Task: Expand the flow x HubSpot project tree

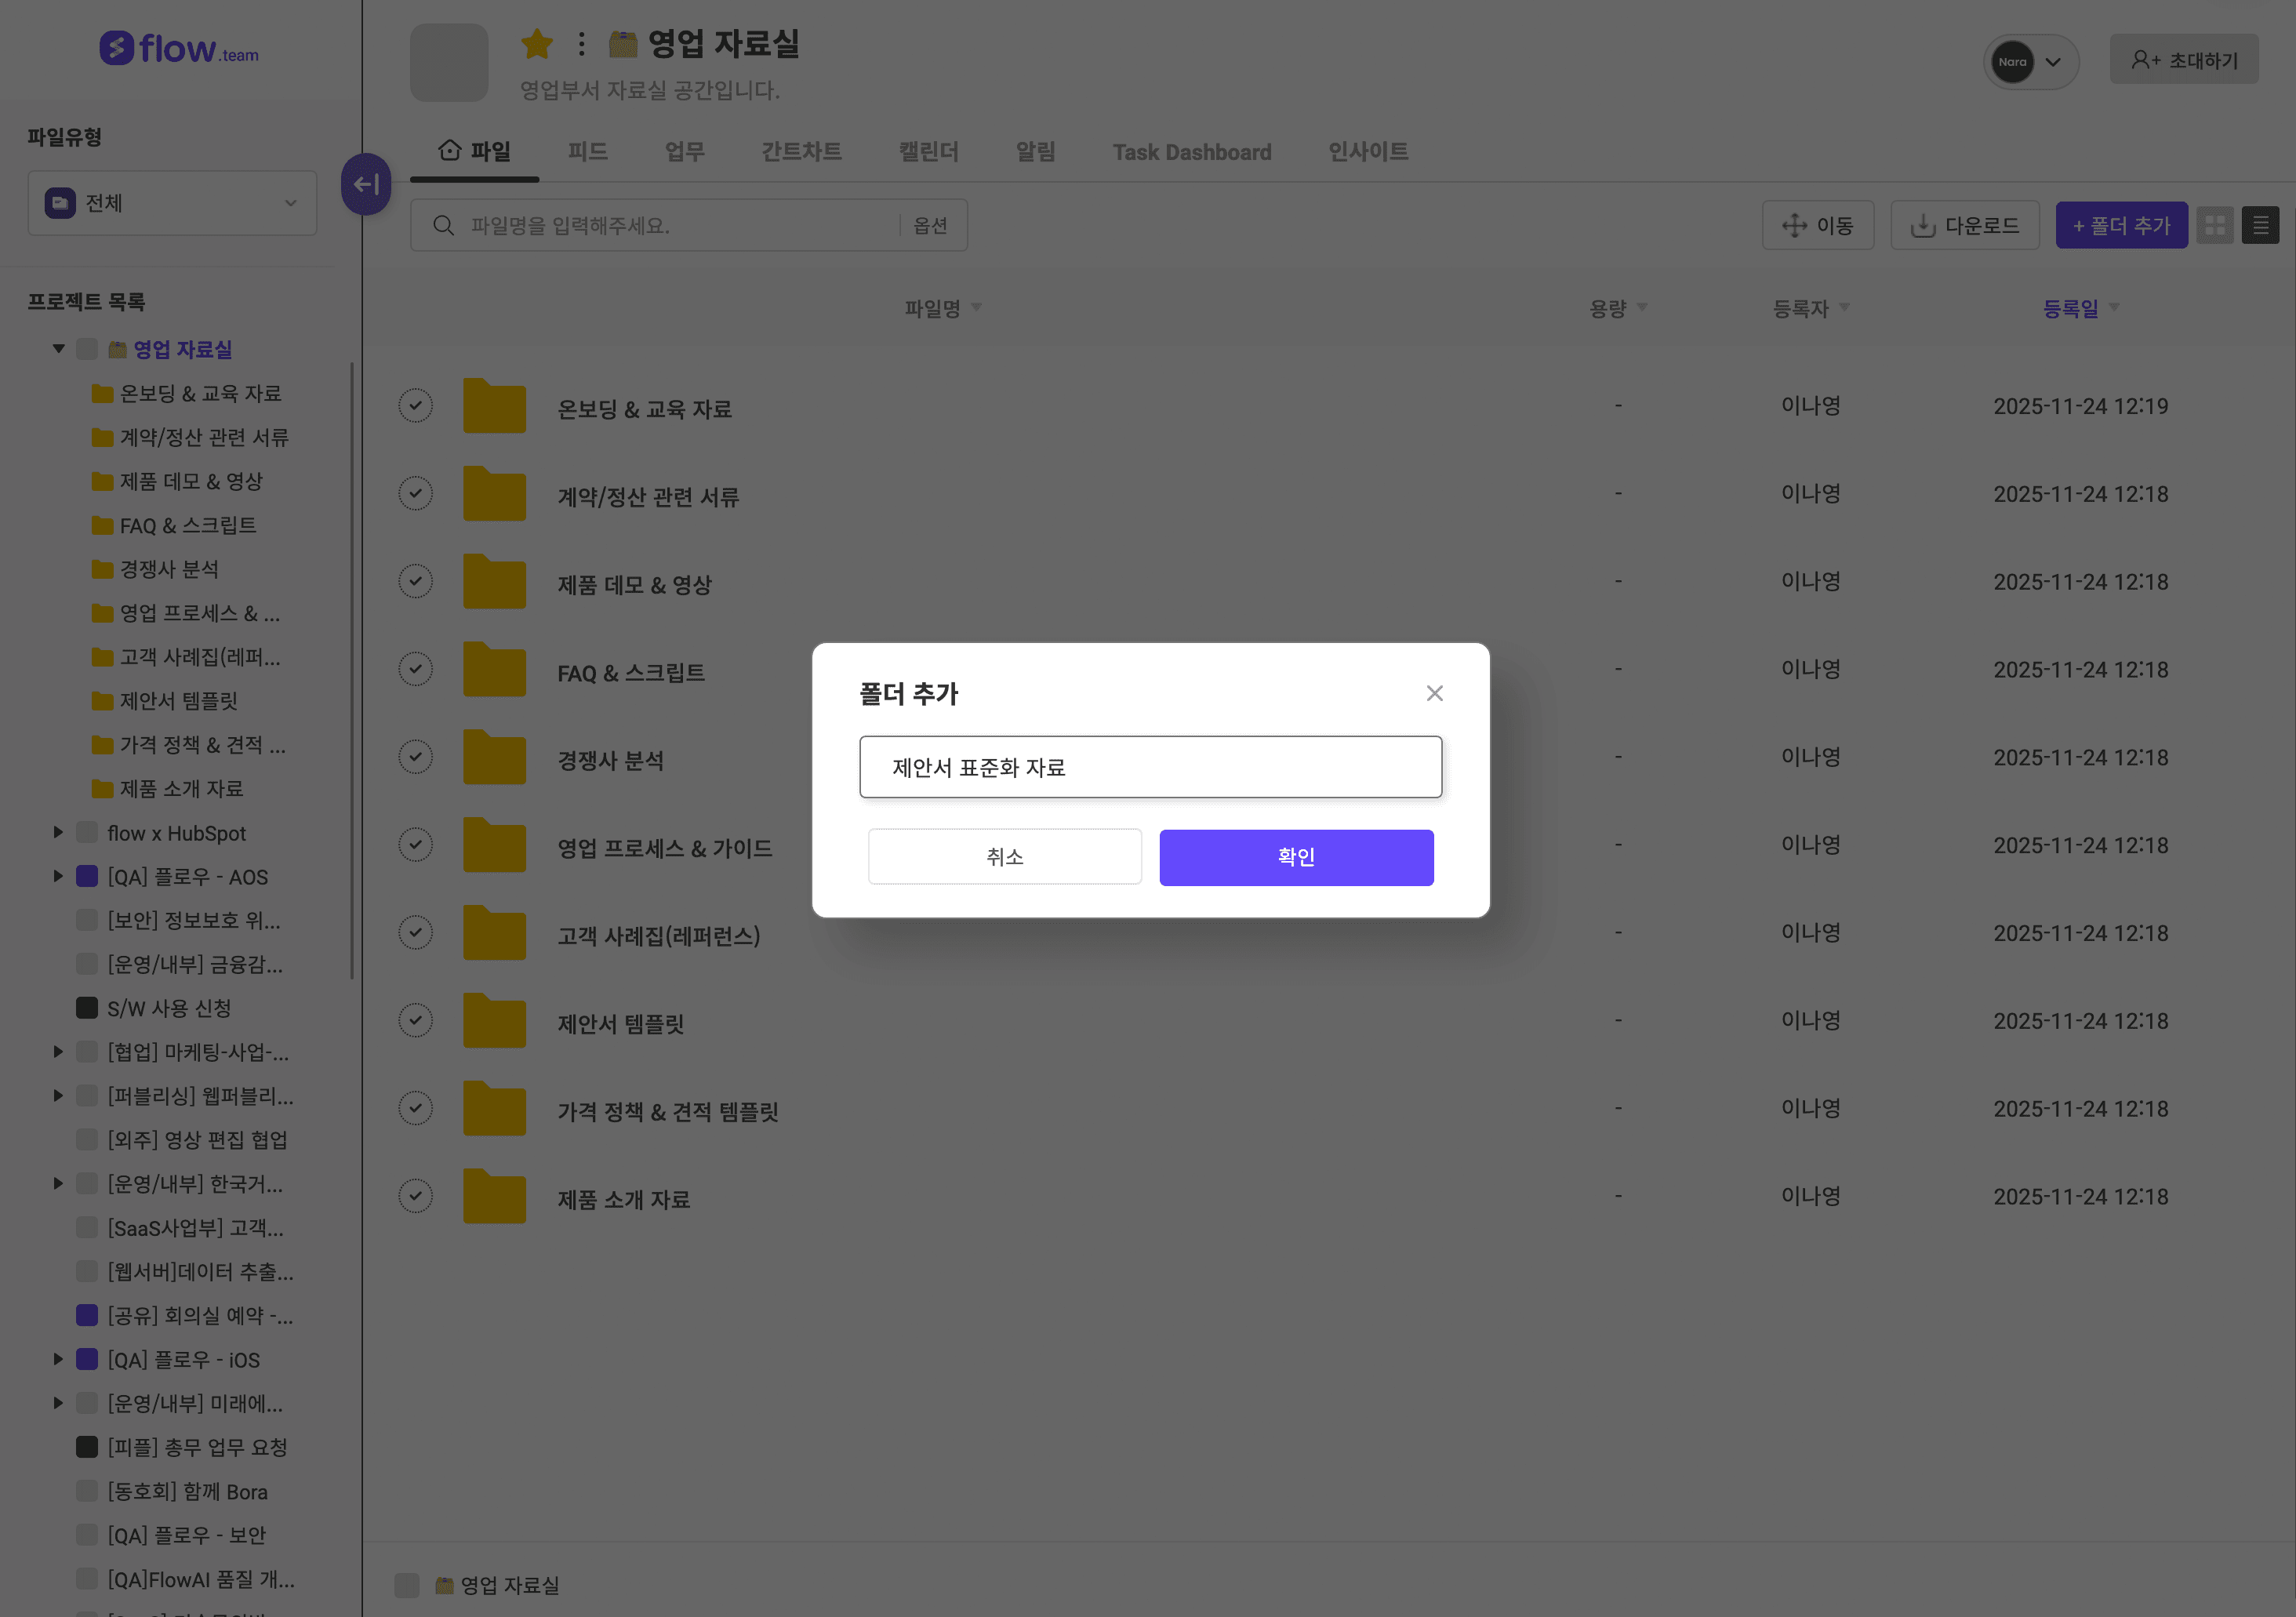Action: pos(58,833)
